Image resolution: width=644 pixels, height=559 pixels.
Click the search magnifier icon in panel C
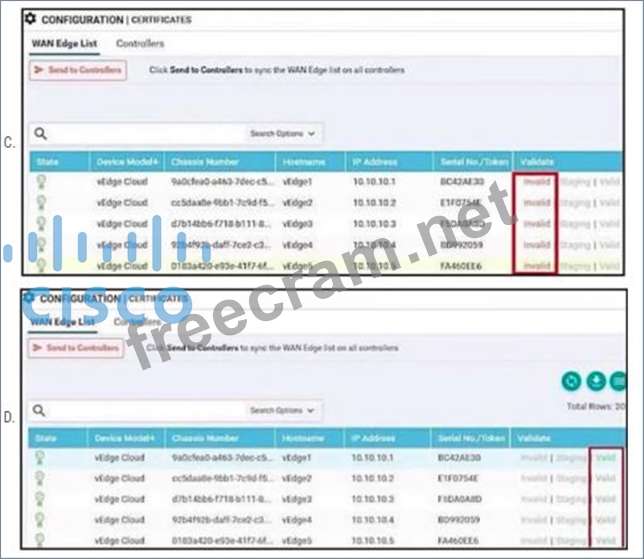38,132
